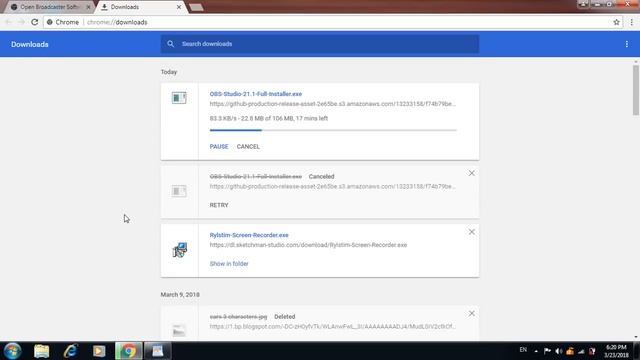This screenshot has width=640, height=360.
Task: Click the Deleted status label
Action: tap(284, 316)
